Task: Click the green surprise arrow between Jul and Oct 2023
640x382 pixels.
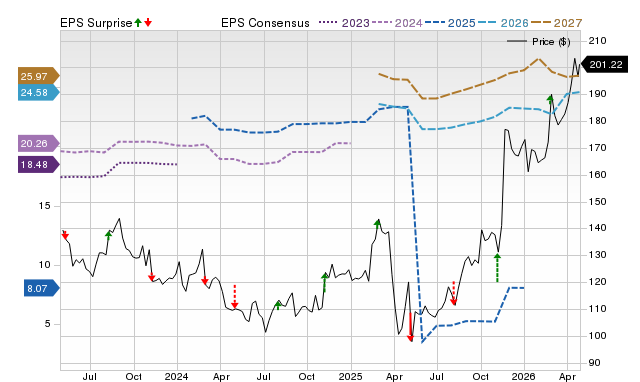Action: click(108, 235)
